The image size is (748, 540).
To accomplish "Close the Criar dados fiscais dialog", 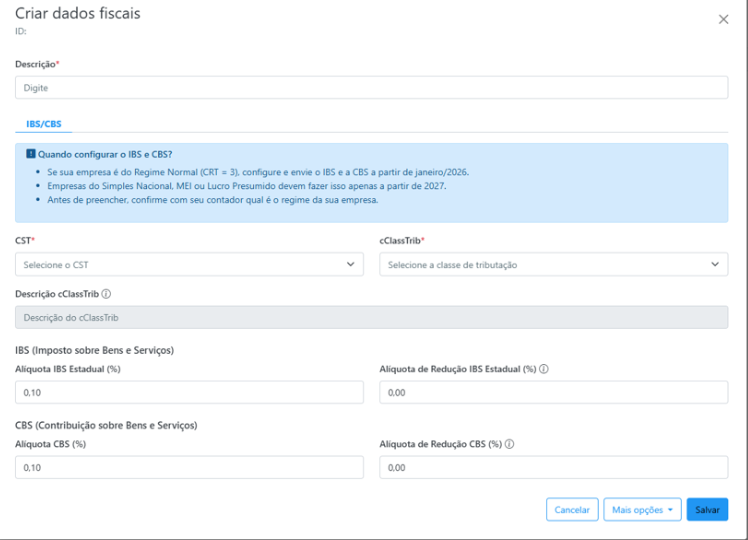I will coord(724,19).
